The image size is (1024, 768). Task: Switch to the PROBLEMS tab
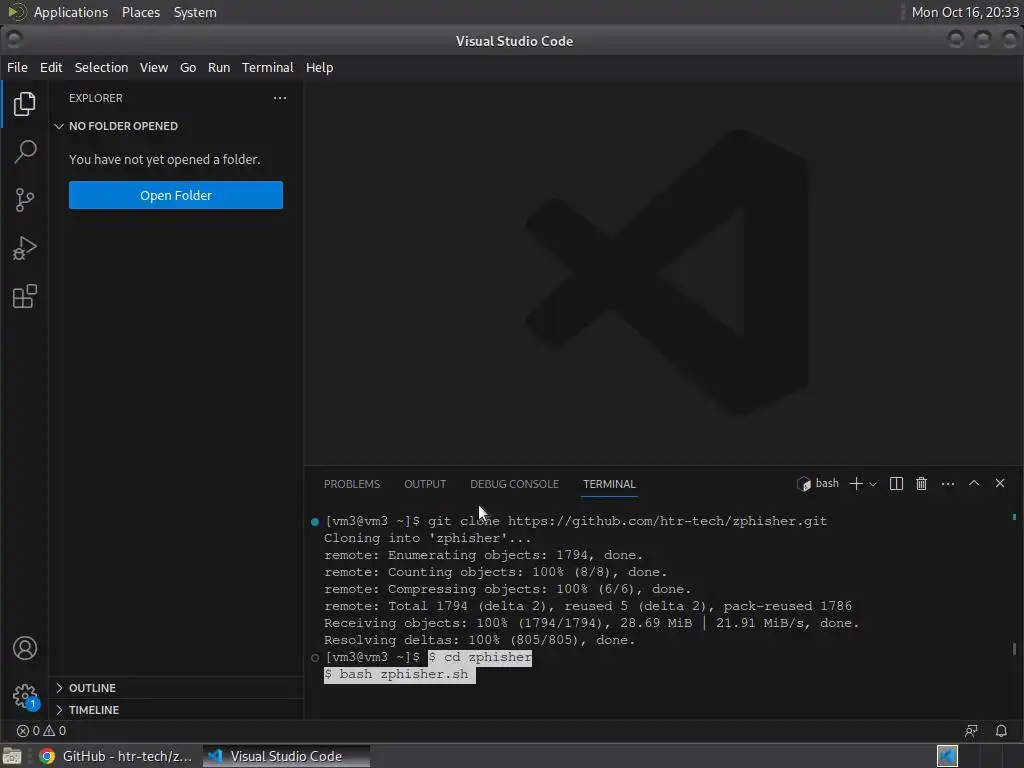[352, 484]
